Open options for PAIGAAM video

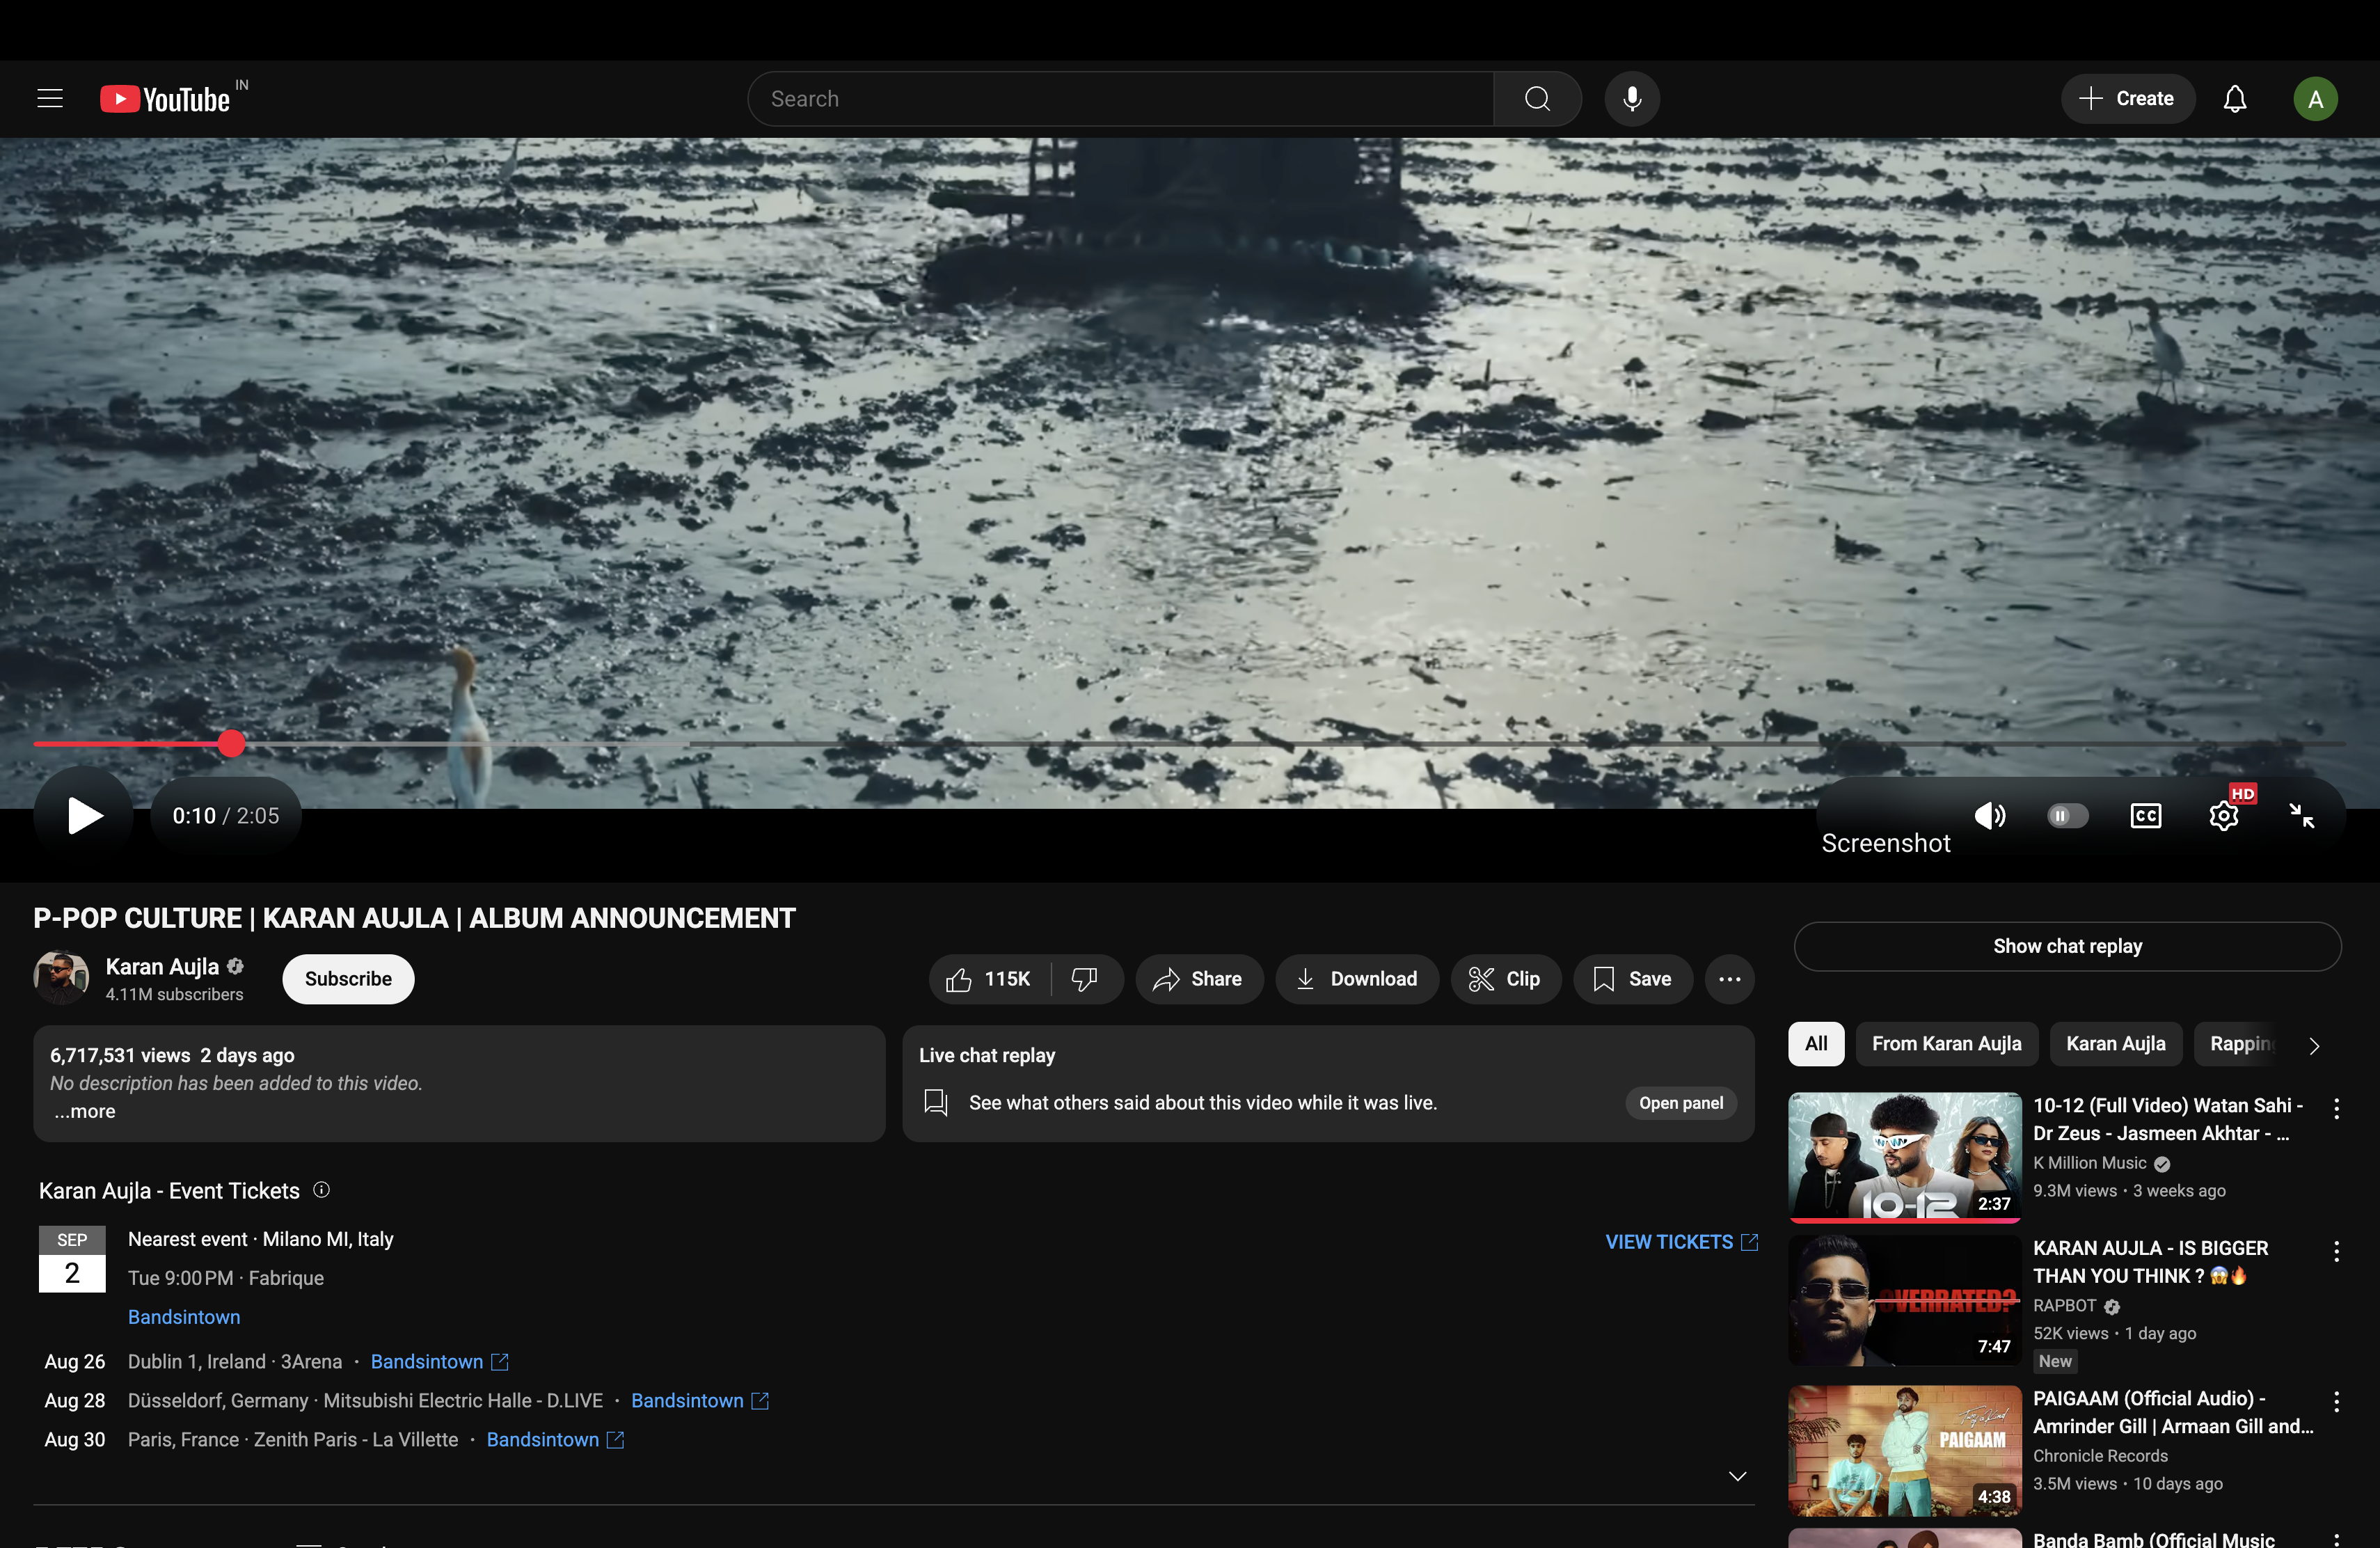pyautogui.click(x=2336, y=1402)
